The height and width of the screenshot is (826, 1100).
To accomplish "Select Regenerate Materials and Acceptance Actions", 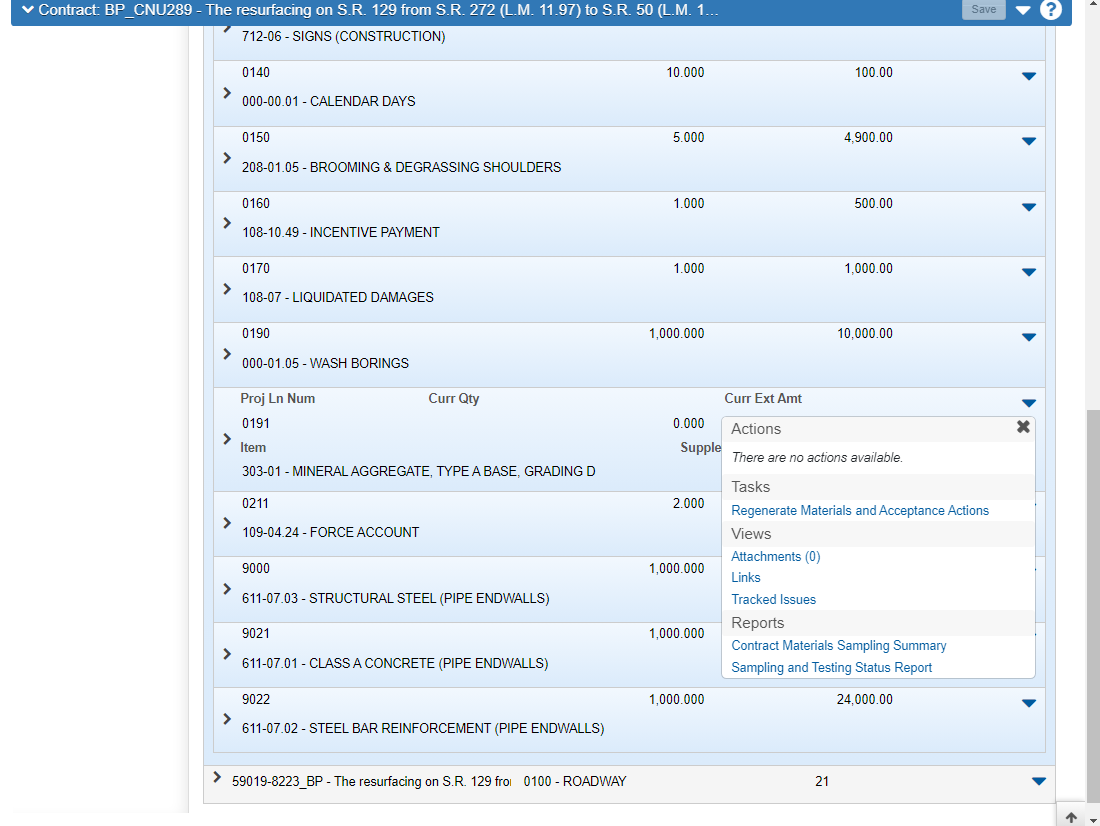I will tap(859, 511).
